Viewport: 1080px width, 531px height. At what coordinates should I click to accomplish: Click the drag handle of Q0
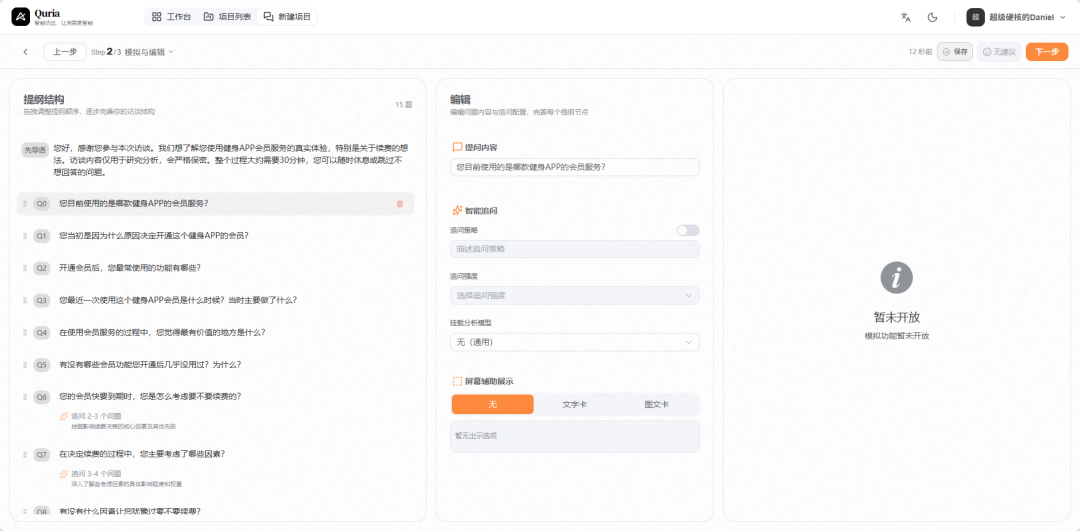pos(25,204)
